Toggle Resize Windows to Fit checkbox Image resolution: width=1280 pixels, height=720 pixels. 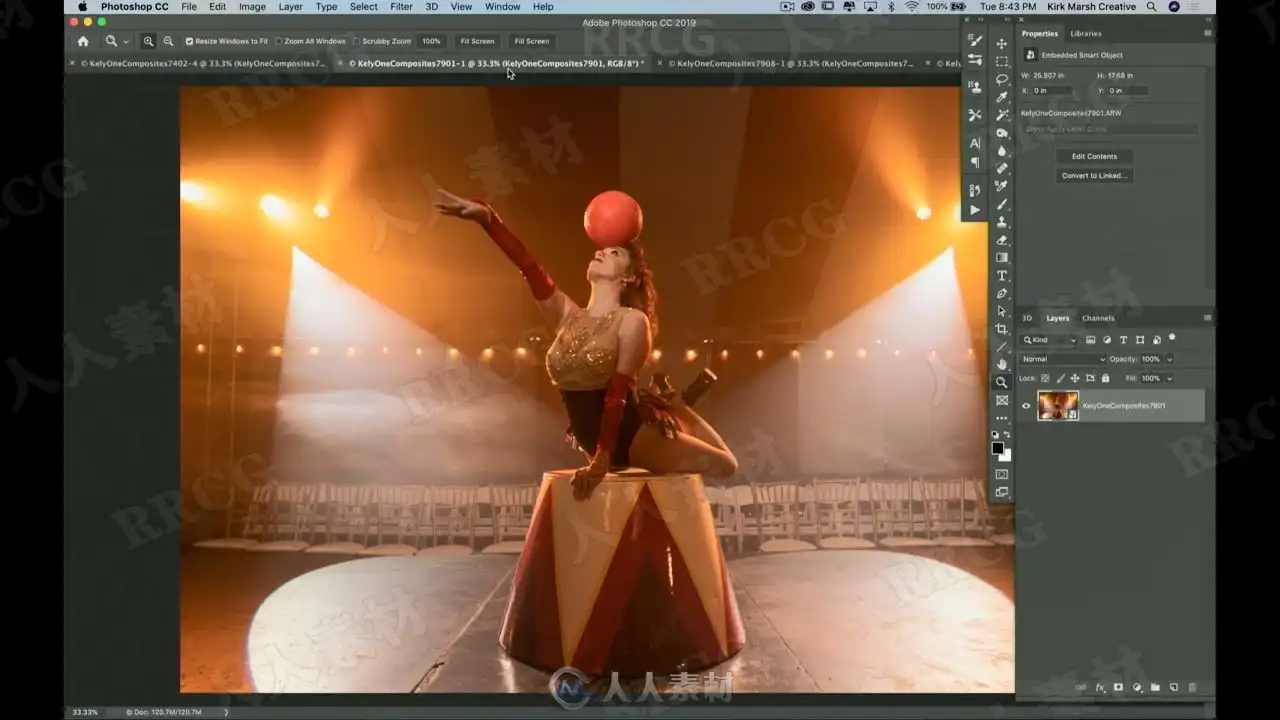point(190,41)
